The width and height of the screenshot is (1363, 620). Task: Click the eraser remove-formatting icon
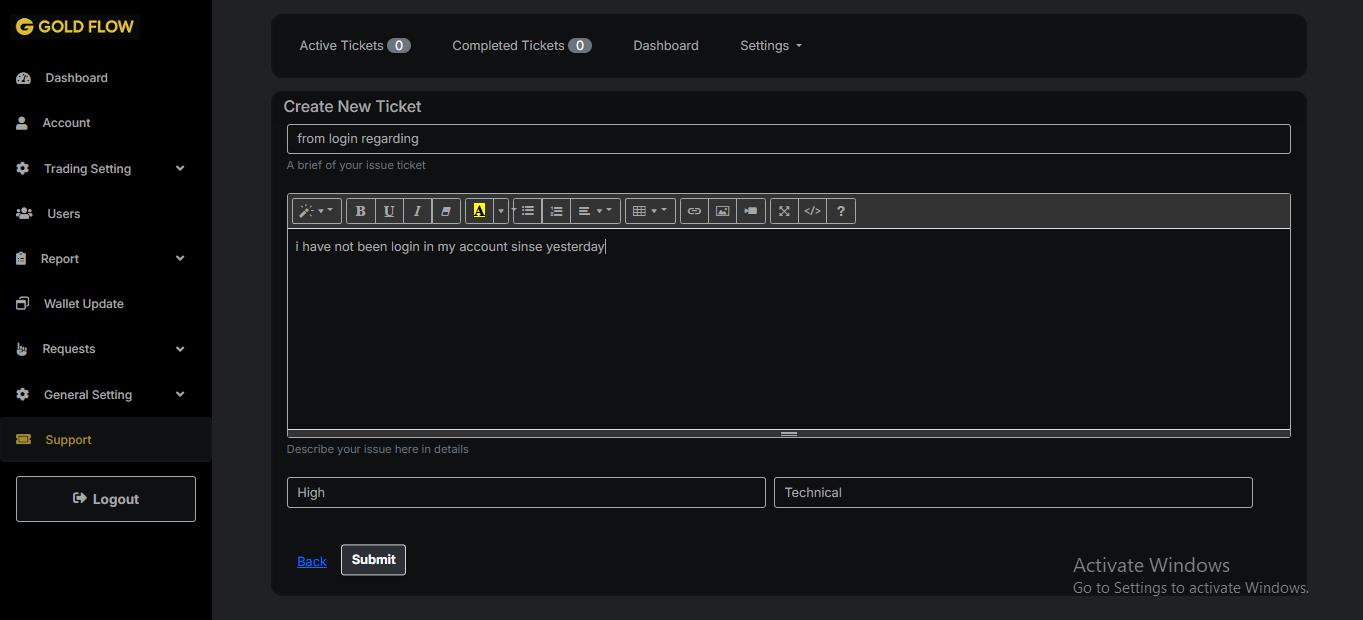point(446,211)
